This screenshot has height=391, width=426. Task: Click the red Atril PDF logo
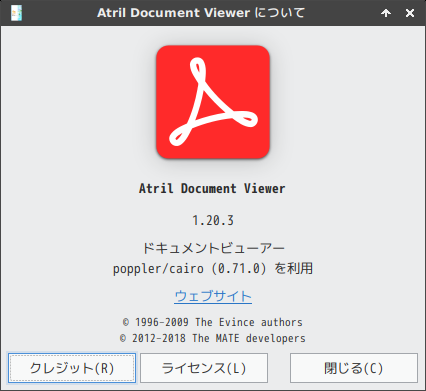click(213, 102)
